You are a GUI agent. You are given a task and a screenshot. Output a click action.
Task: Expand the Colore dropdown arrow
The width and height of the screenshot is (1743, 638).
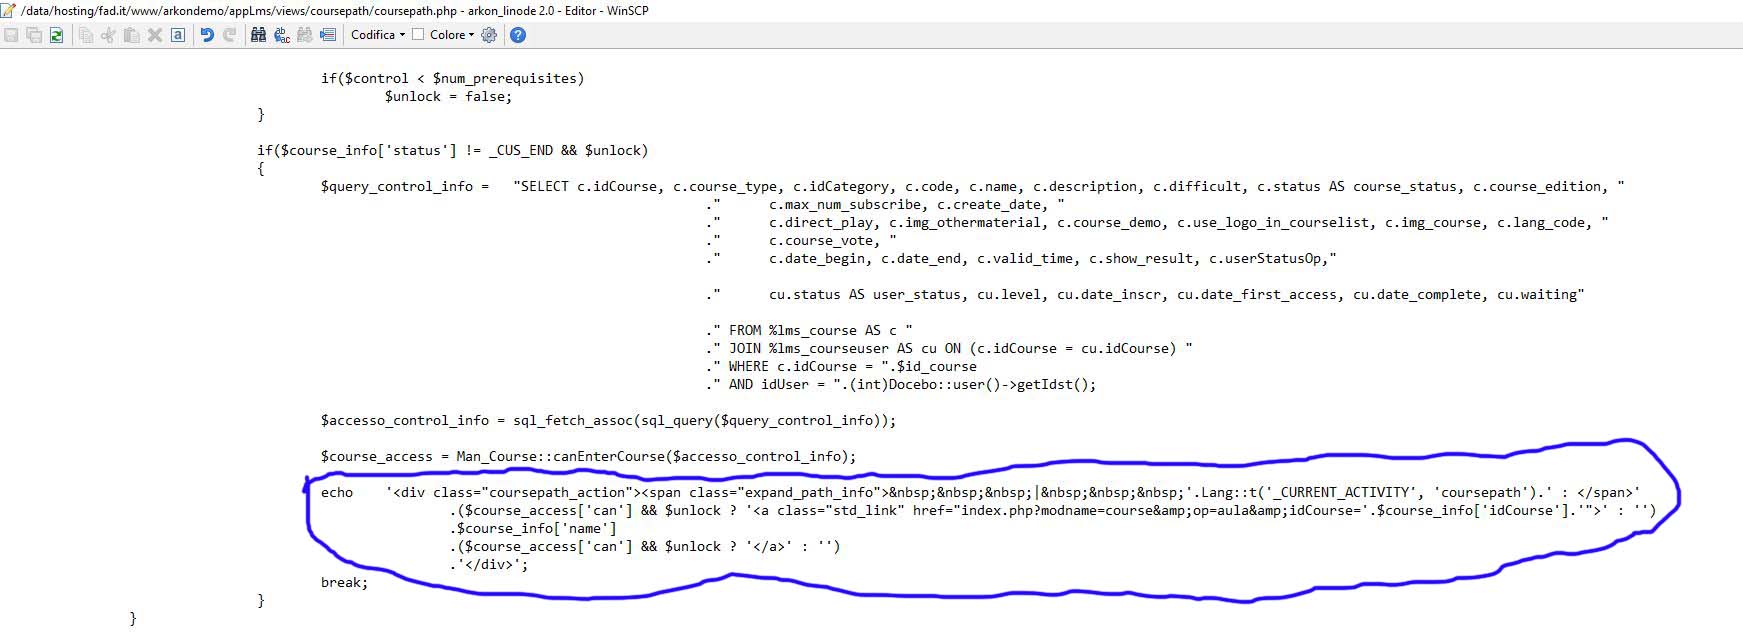[x=472, y=35]
